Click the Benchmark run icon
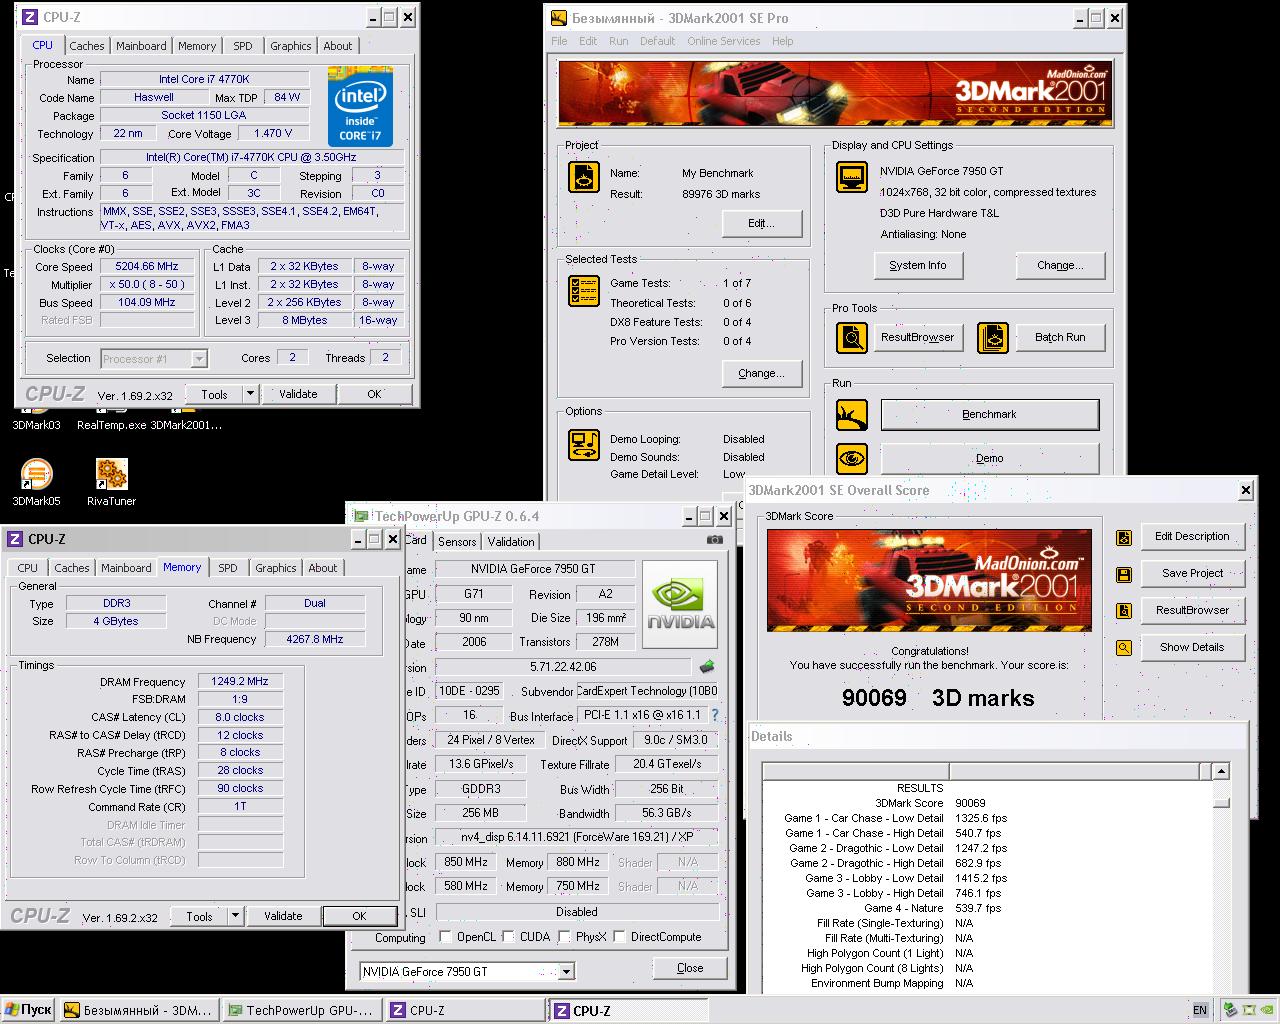Screen dimensions: 1280x1024 point(852,414)
